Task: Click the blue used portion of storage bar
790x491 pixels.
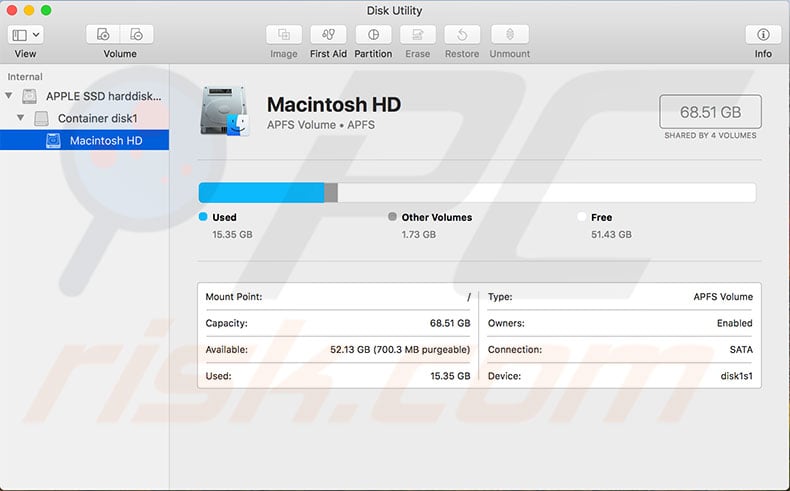Action: coord(261,193)
